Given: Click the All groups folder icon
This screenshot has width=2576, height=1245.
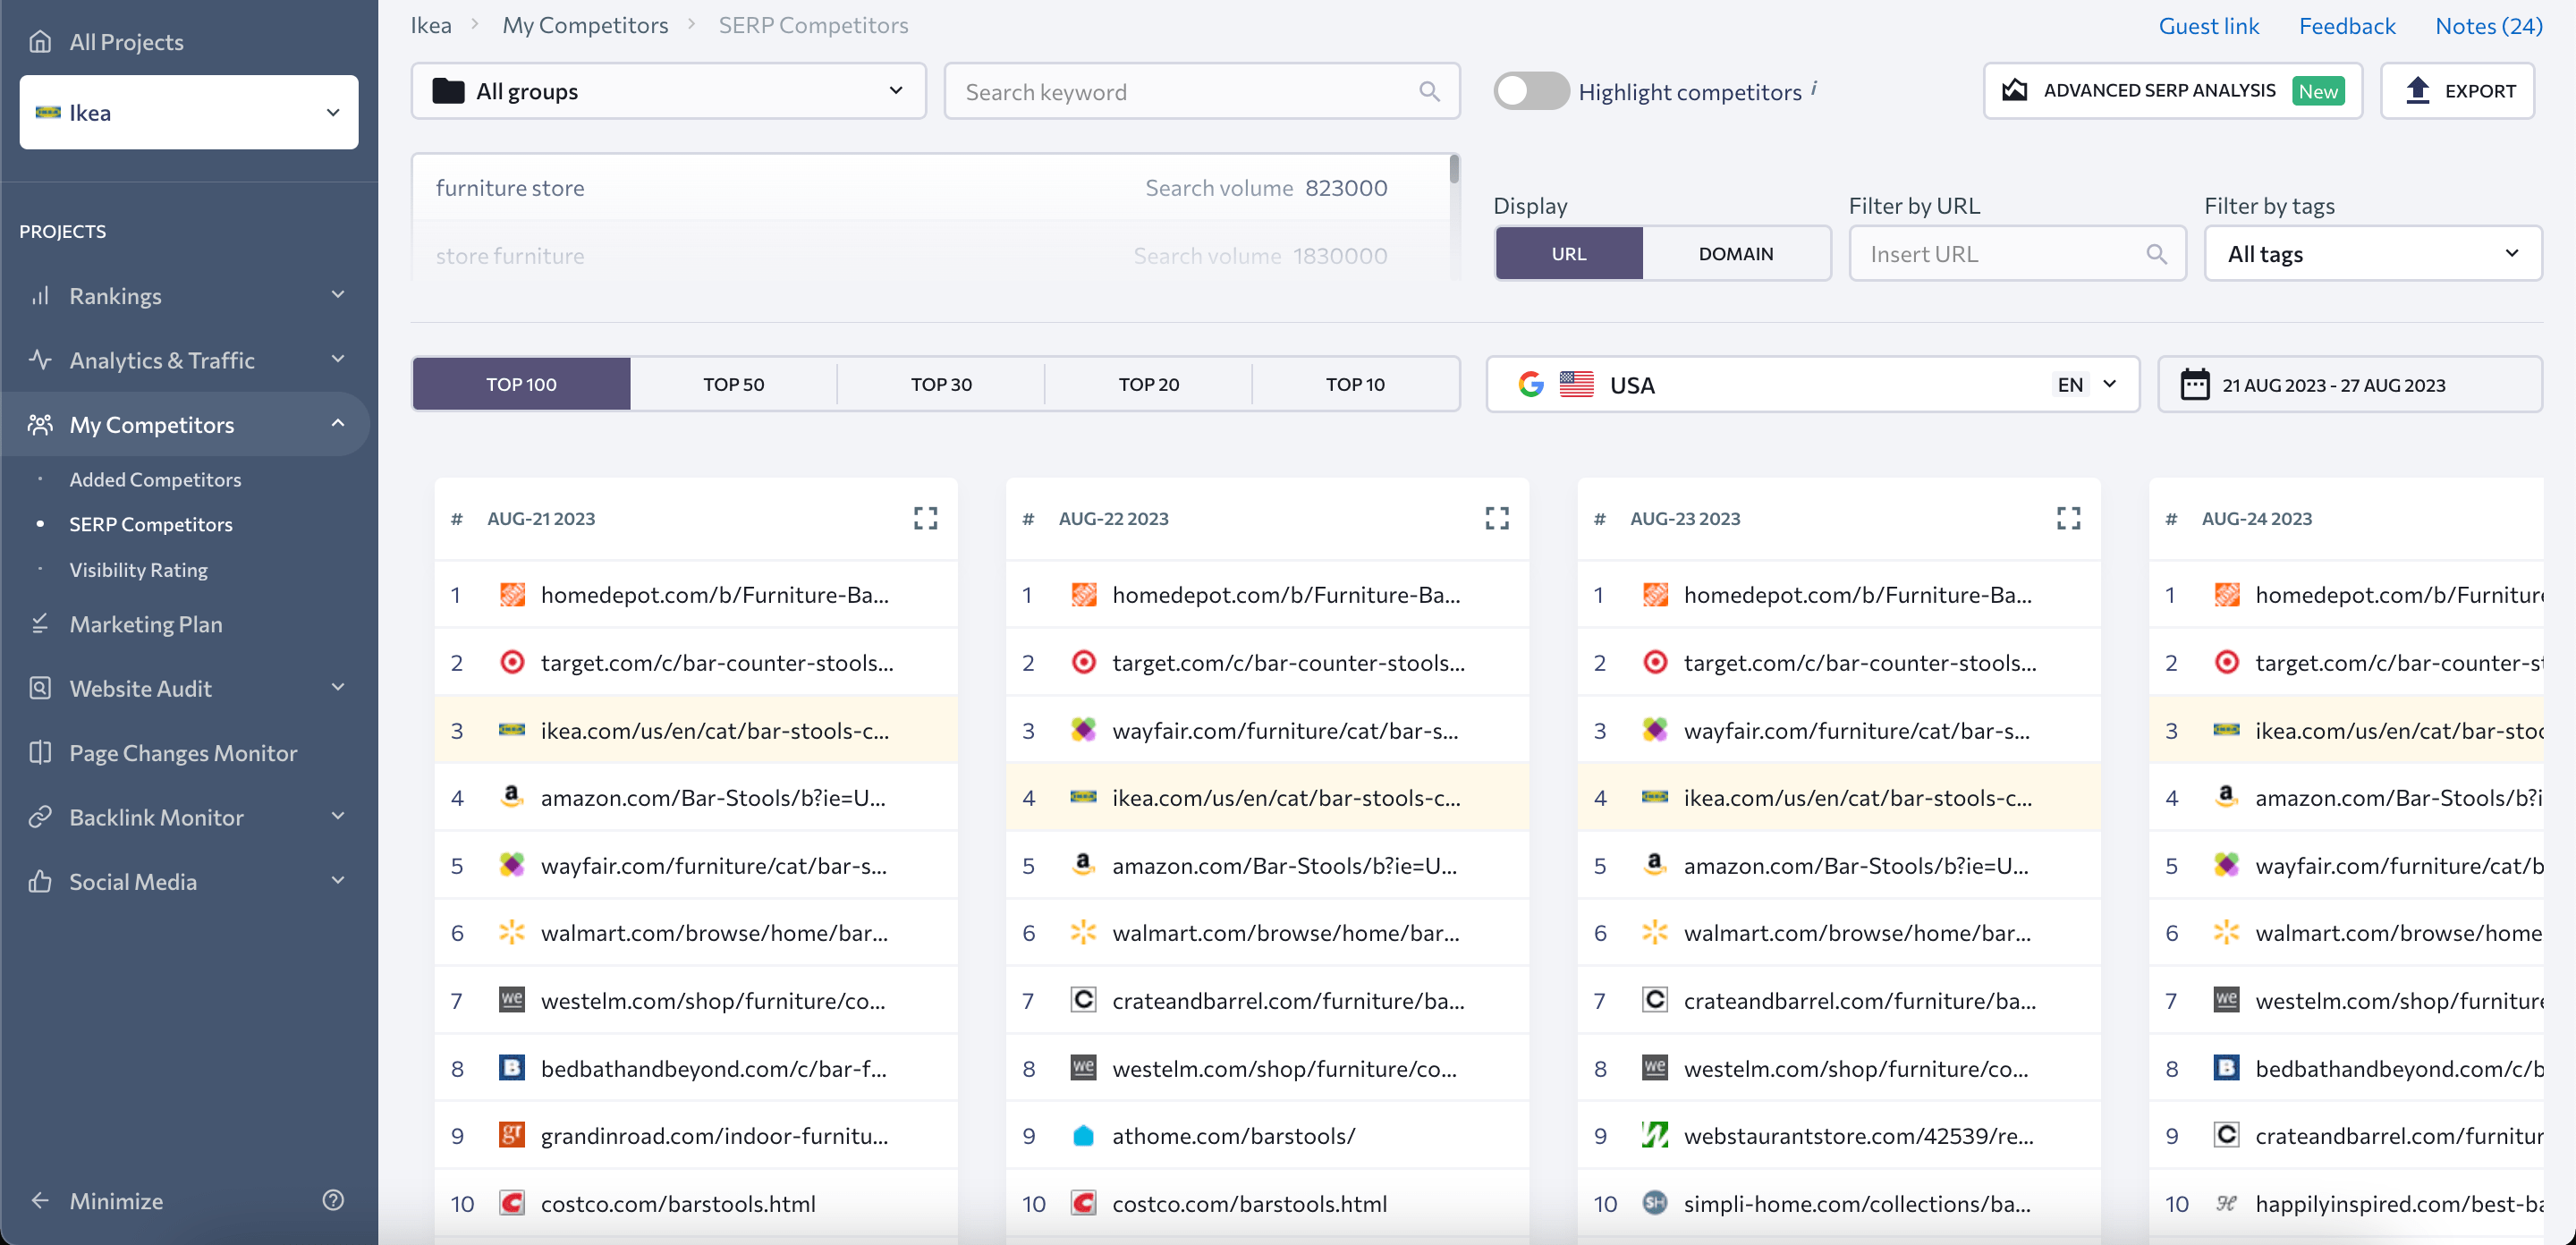Looking at the screenshot, I should click(448, 91).
